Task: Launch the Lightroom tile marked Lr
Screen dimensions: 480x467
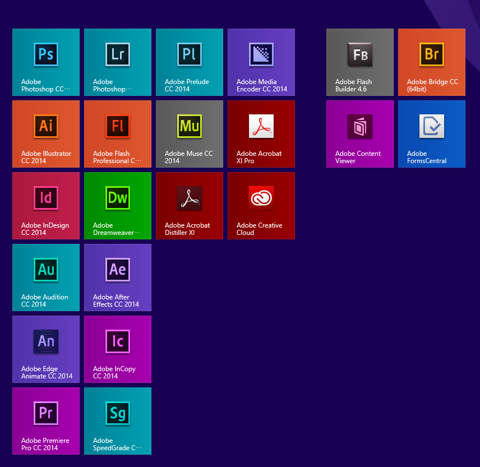Action: 118,62
